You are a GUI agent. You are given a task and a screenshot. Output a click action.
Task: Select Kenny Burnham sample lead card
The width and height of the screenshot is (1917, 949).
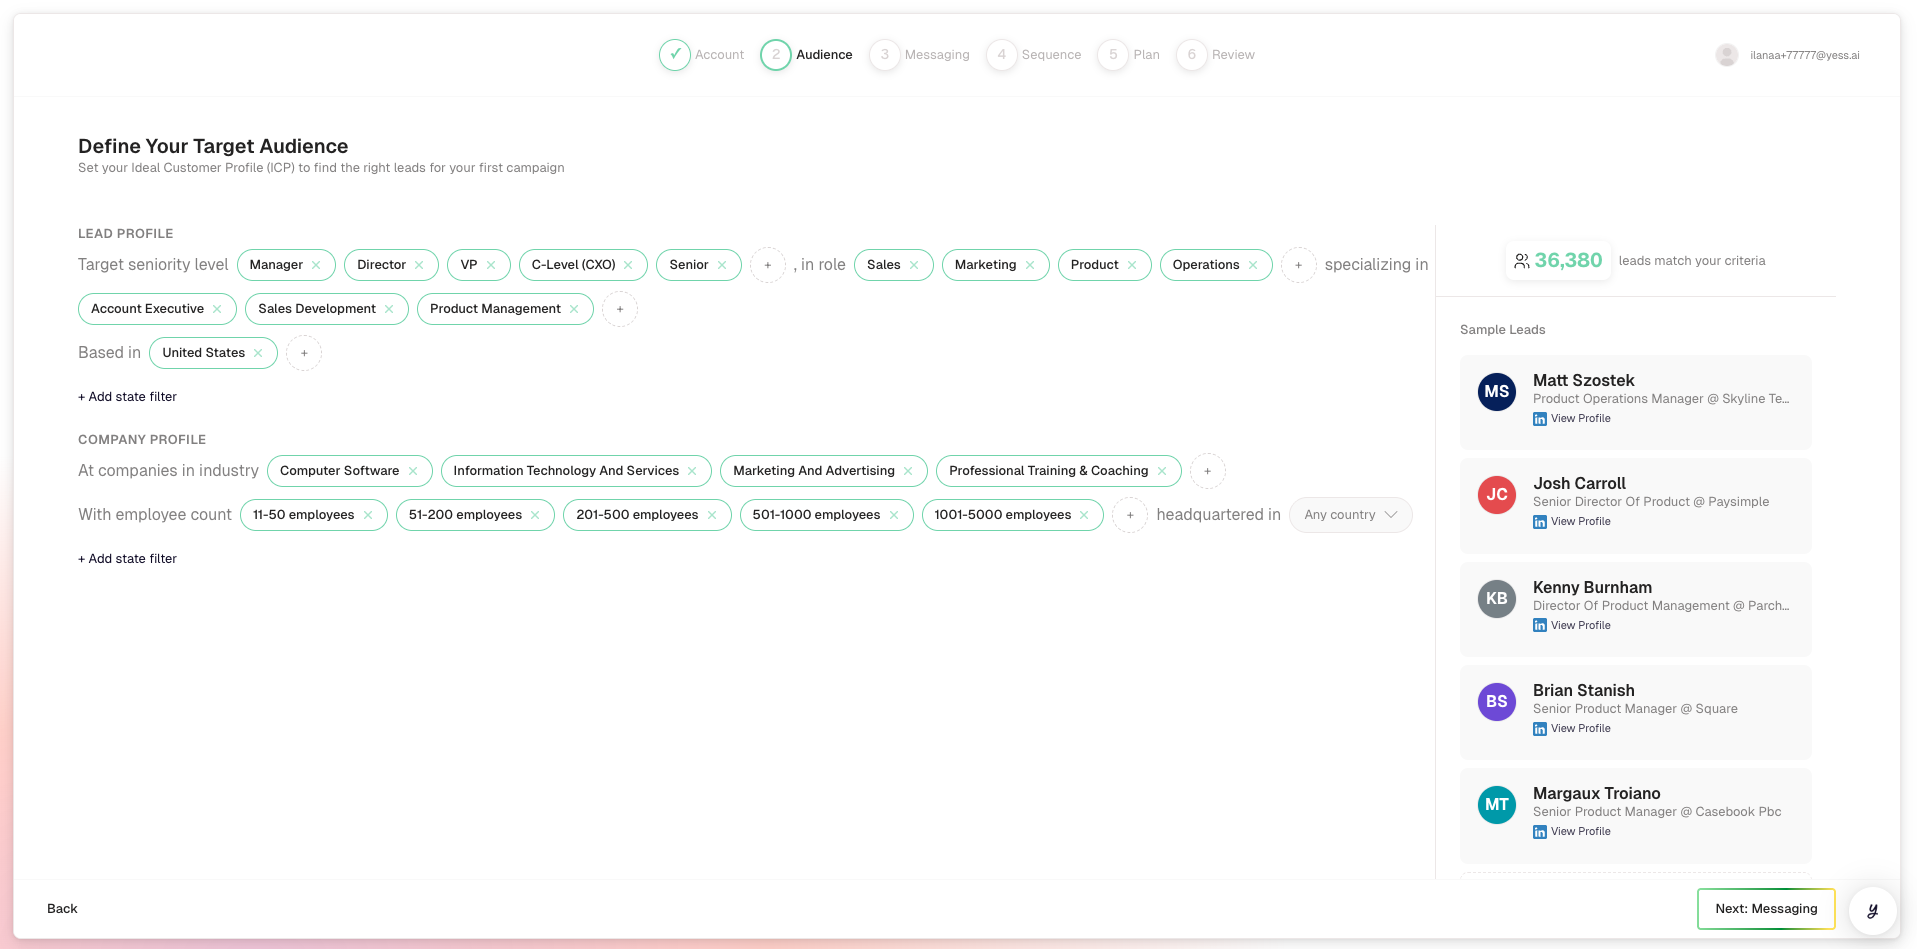(1635, 608)
